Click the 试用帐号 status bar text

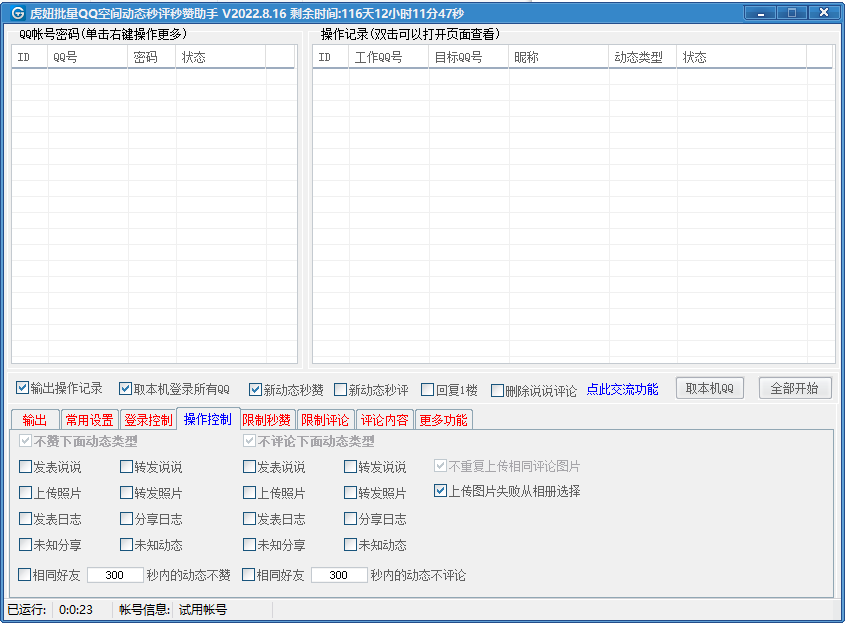pyautogui.click(x=203, y=610)
